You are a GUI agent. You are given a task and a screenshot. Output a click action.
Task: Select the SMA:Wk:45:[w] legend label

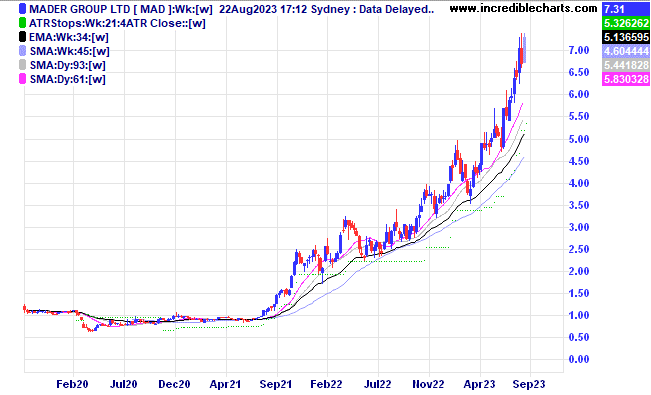click(70, 52)
